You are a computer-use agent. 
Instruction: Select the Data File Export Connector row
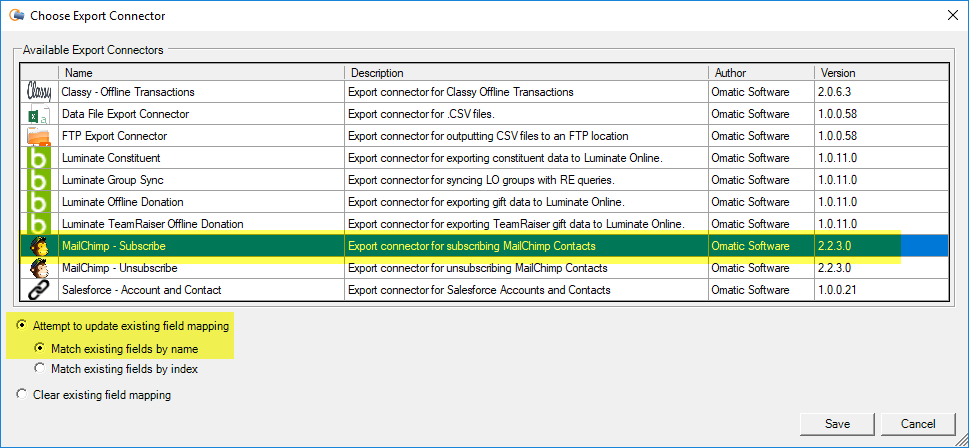(484, 114)
